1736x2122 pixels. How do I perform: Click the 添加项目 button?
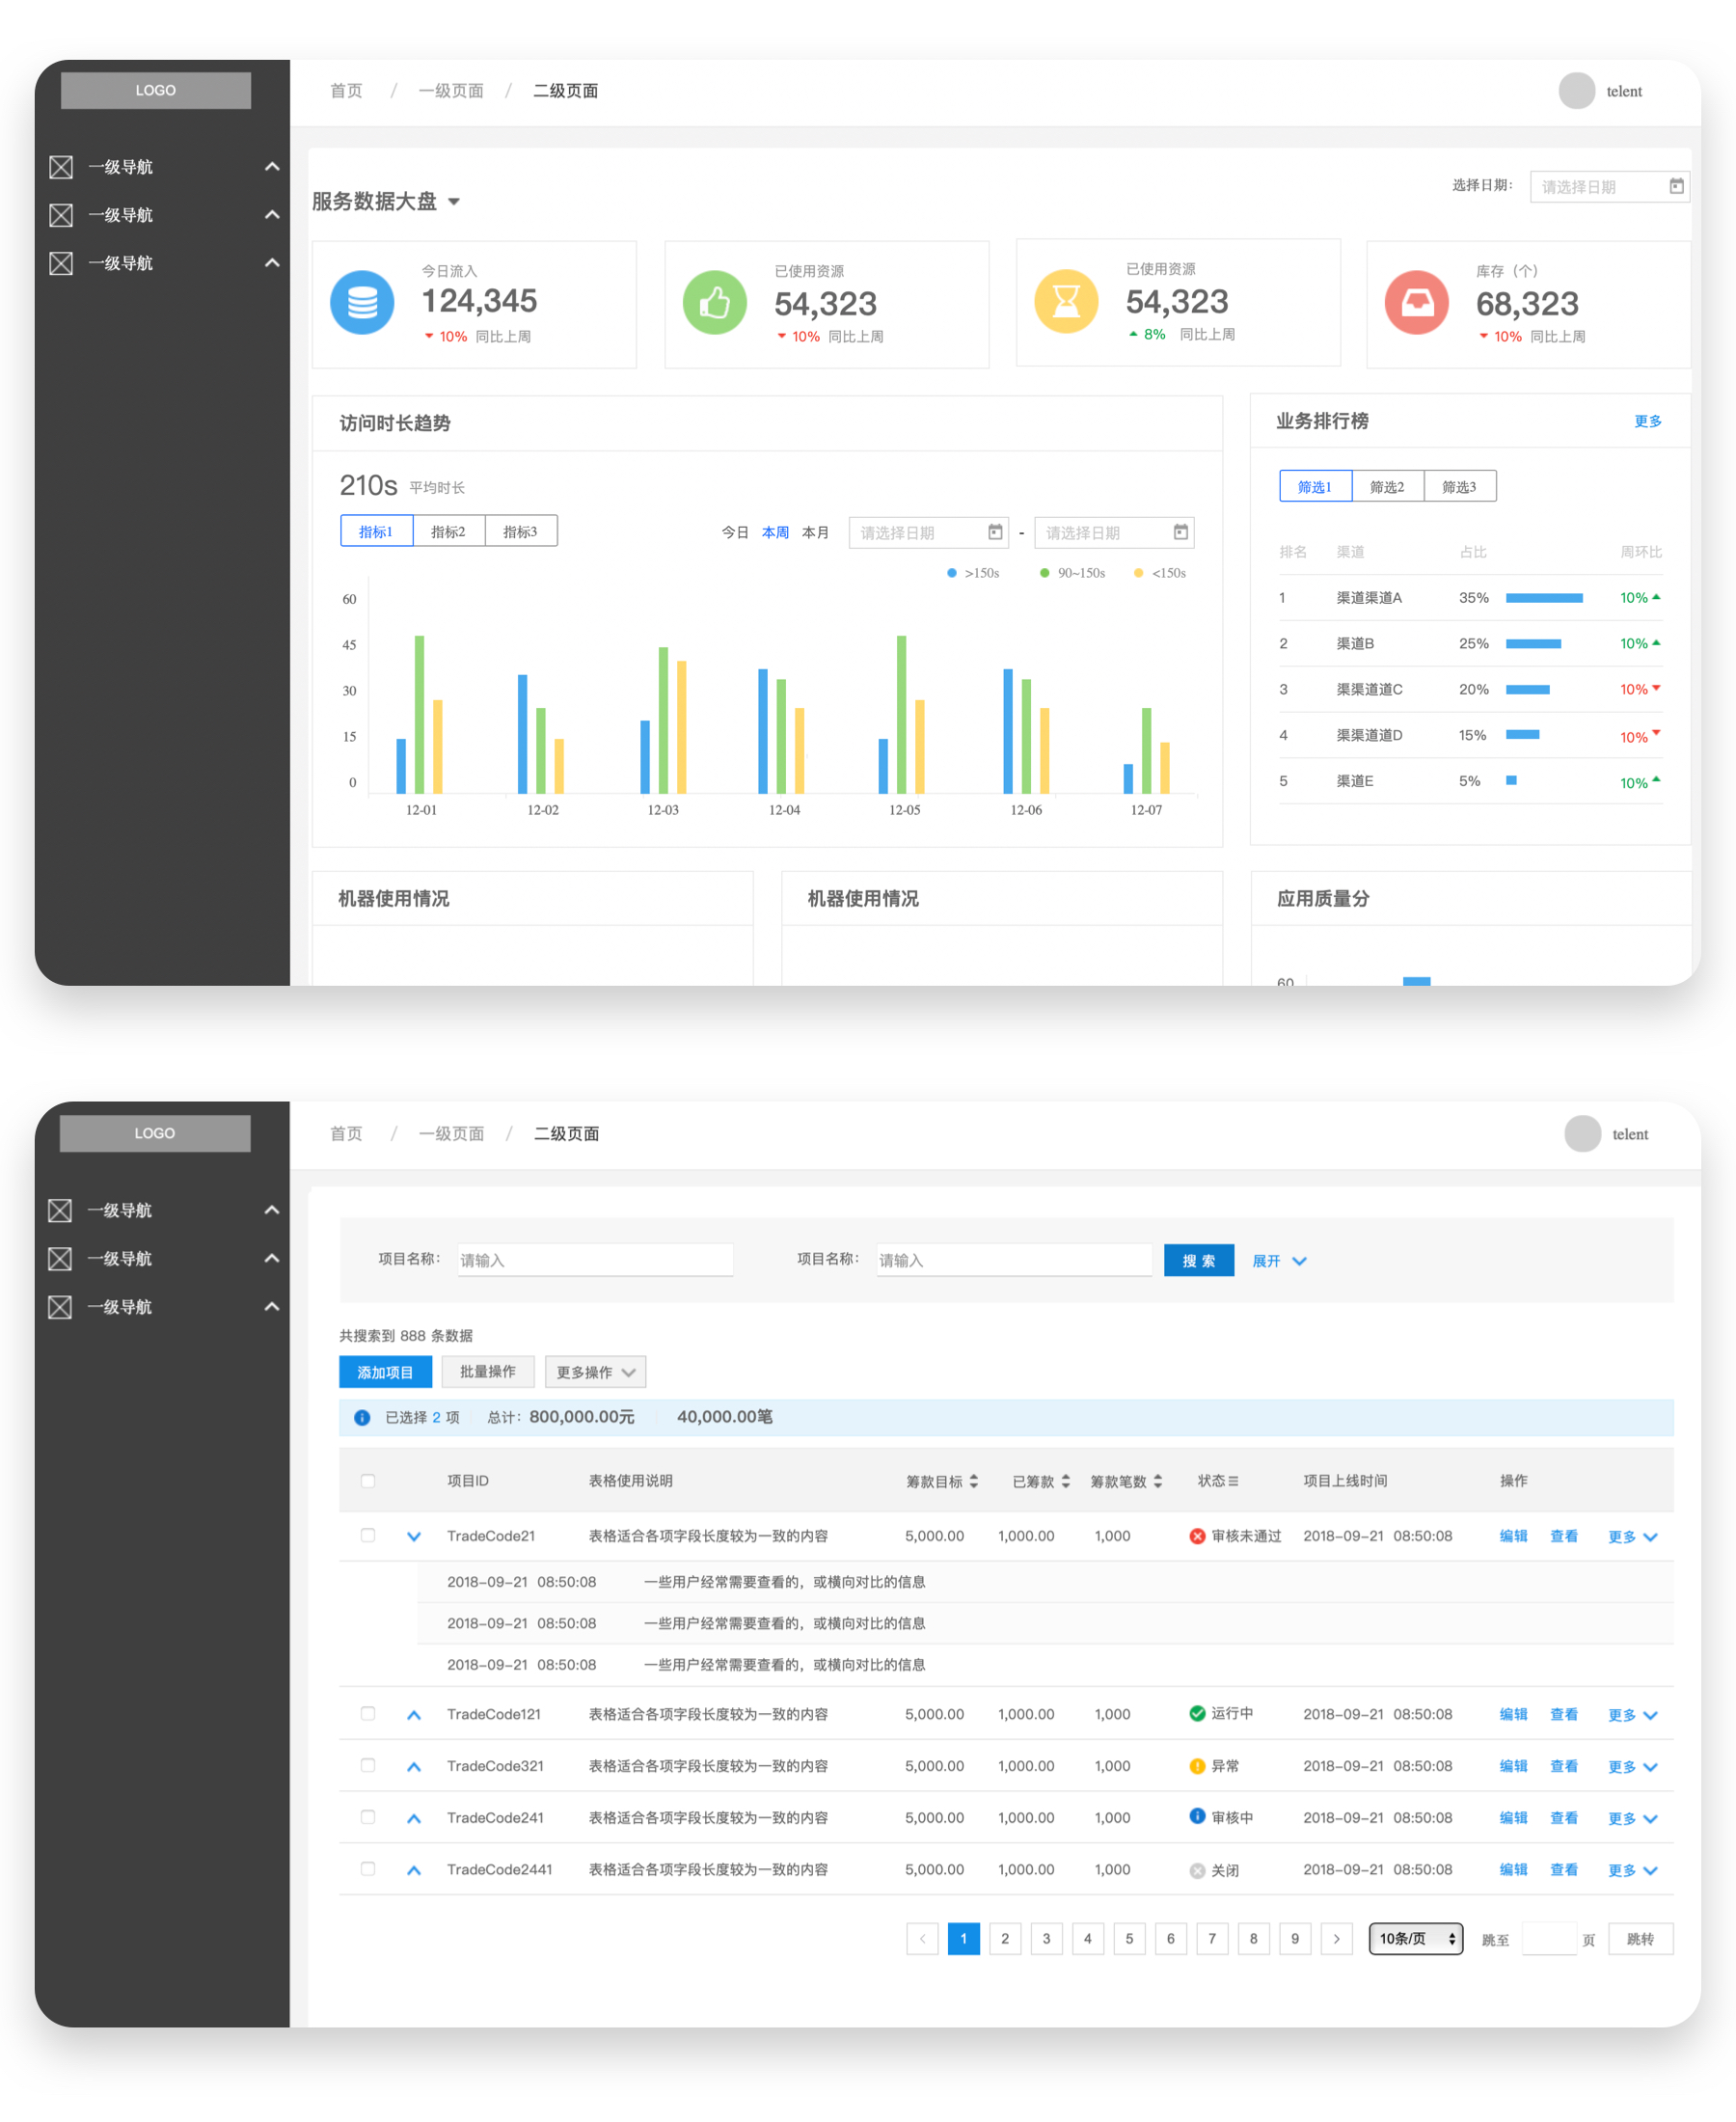click(x=385, y=1372)
